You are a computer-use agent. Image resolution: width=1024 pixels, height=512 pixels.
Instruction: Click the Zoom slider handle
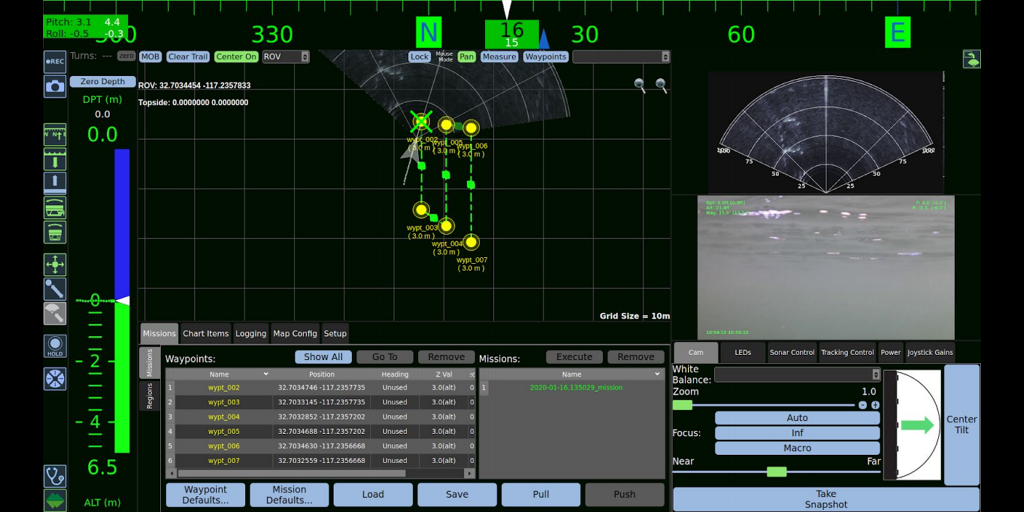pos(682,405)
